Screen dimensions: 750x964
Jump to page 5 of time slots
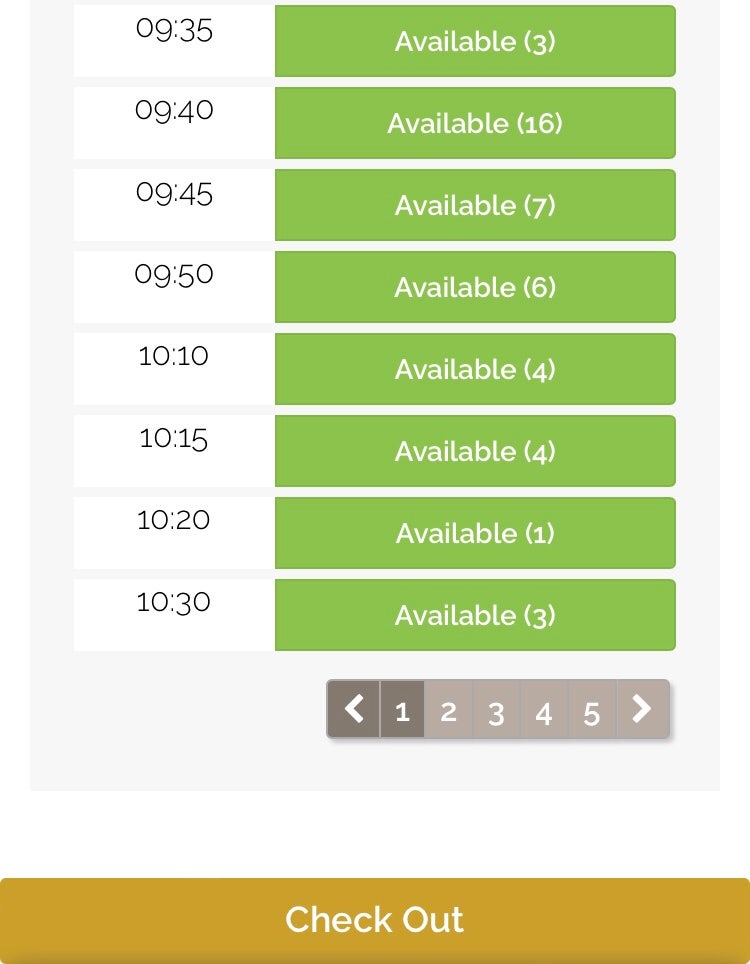pos(592,709)
